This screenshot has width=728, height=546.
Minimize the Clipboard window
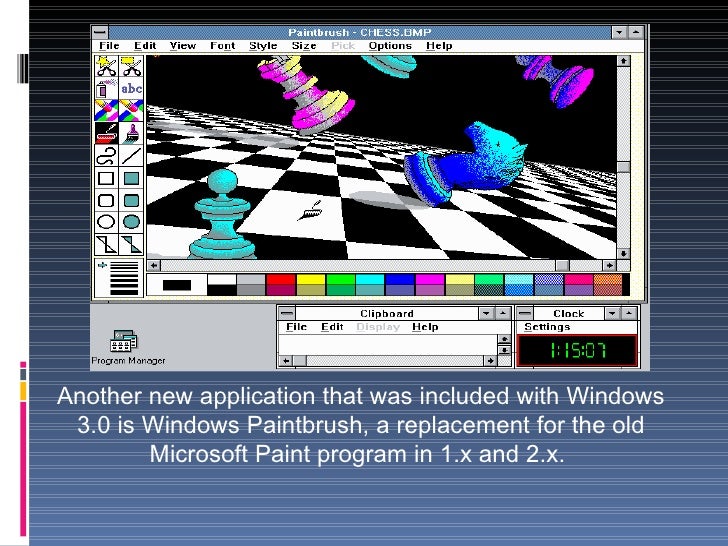pyautogui.click(x=486, y=313)
